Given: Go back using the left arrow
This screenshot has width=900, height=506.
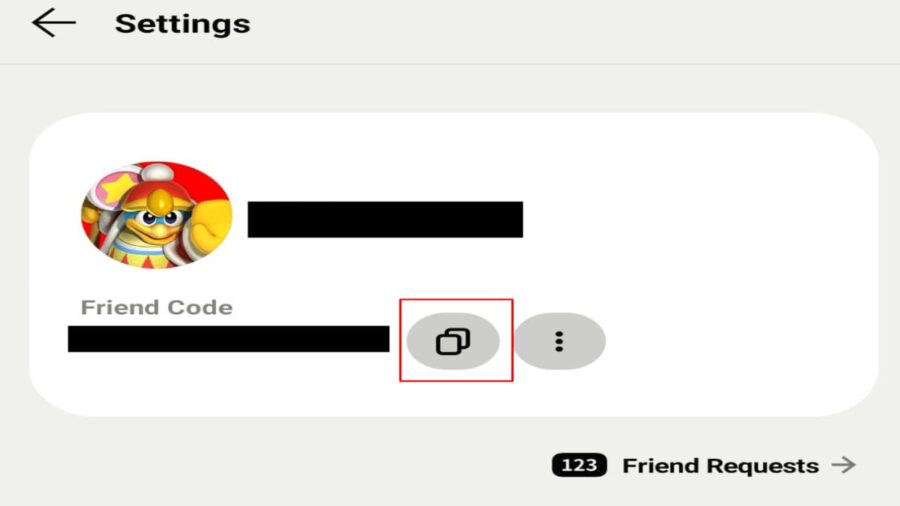Looking at the screenshot, I should tap(54, 23).
